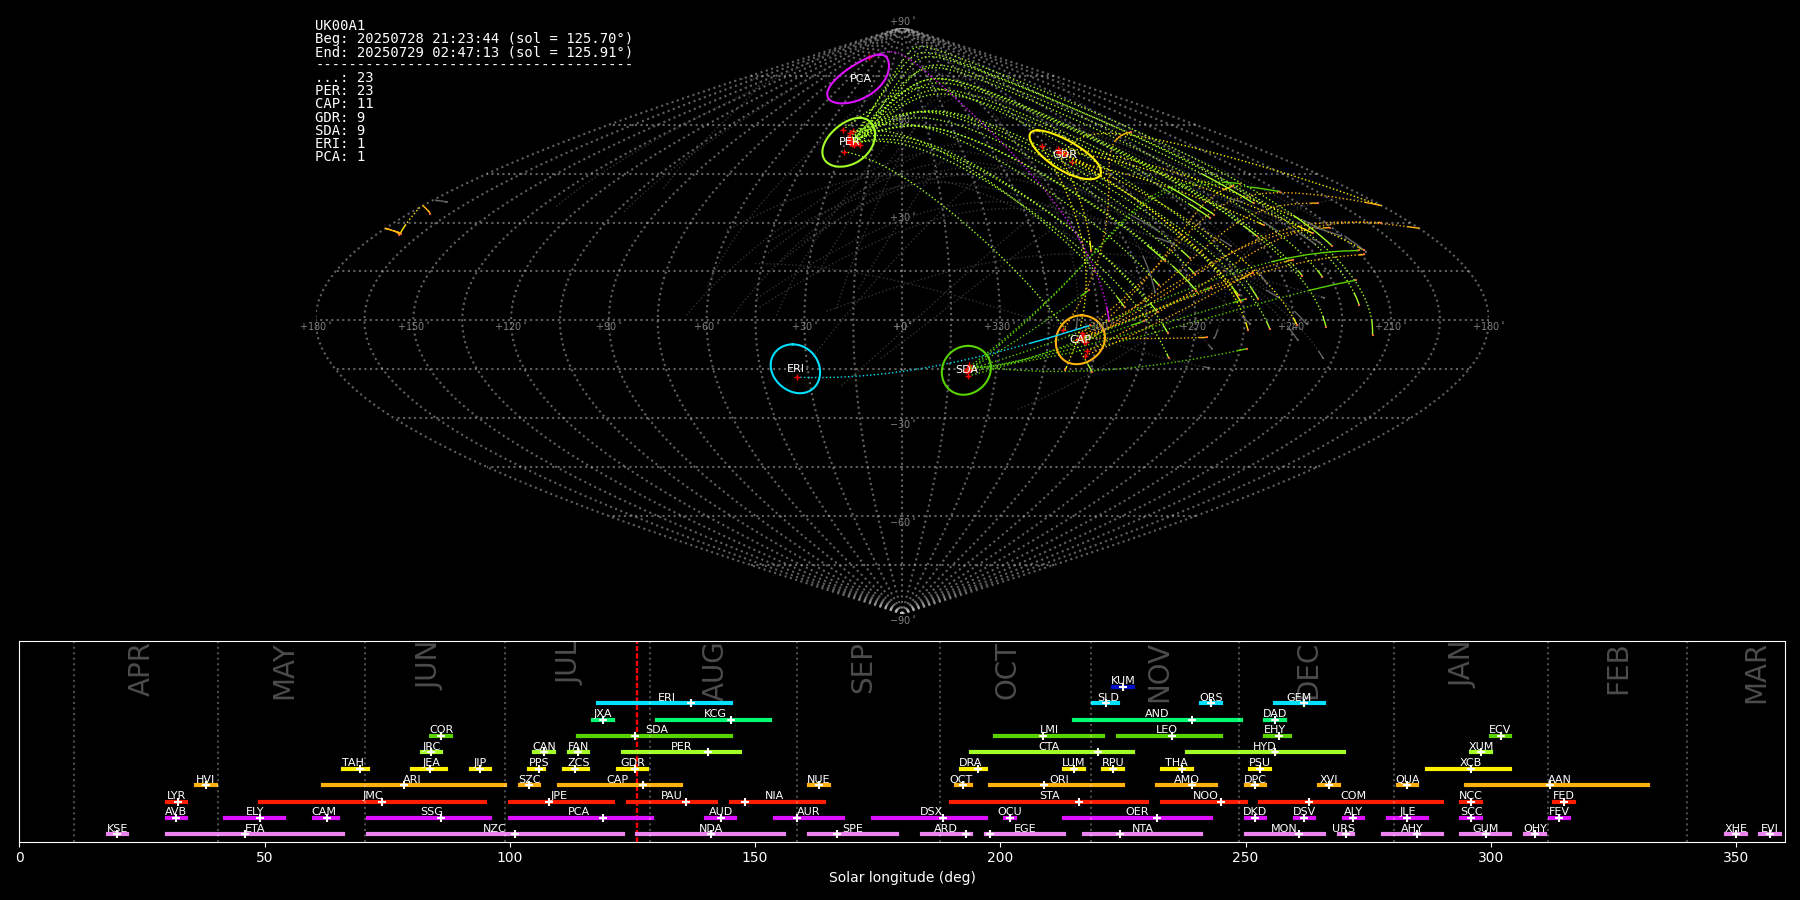Click the 'CAP: 11' legend count
This screenshot has height=900, width=1800.
(x=344, y=104)
